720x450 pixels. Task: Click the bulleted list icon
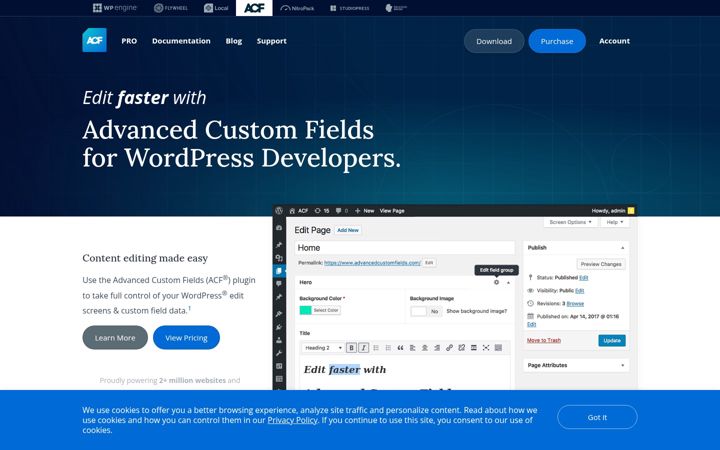[376, 348]
